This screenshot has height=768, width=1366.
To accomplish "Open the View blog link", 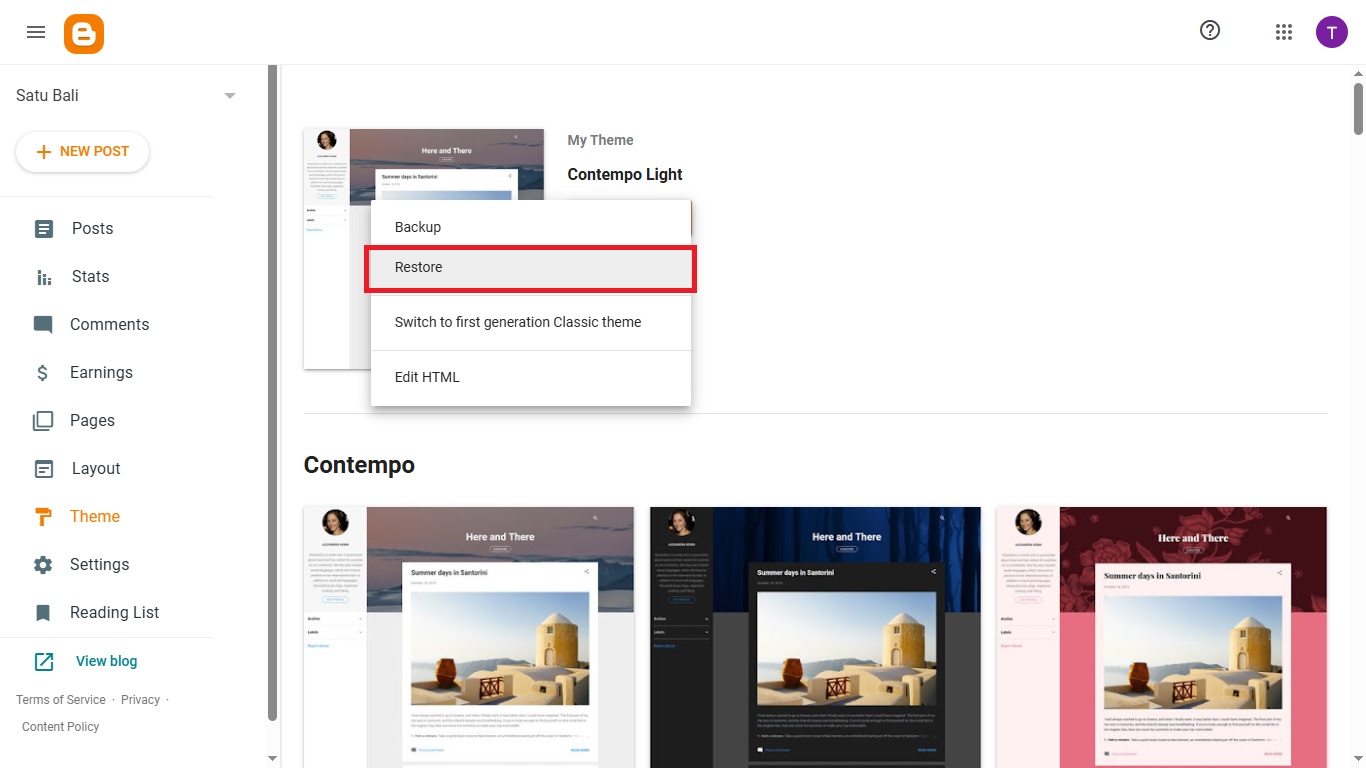I will click(x=106, y=660).
